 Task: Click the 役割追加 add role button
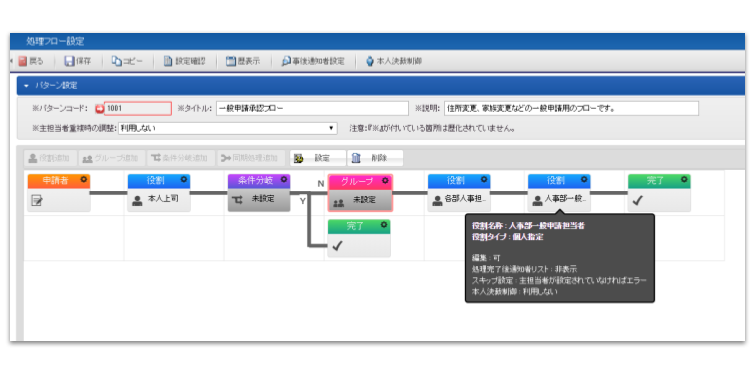coord(50,158)
